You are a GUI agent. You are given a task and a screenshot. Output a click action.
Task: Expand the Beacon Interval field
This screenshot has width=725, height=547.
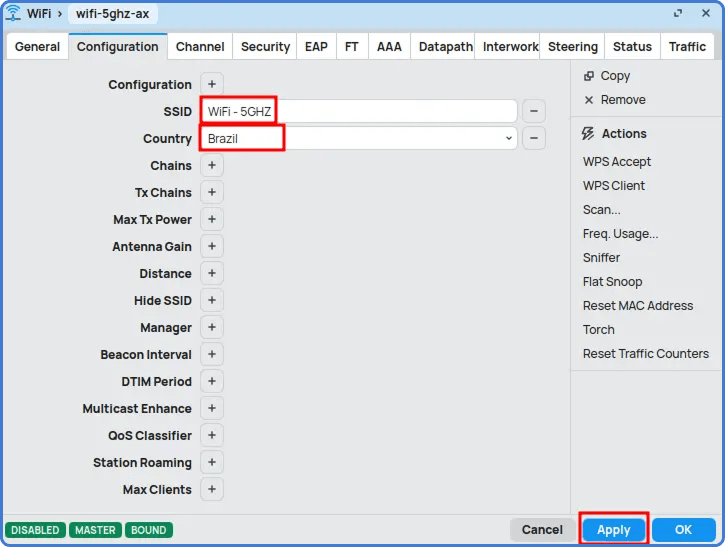pyautogui.click(x=212, y=354)
